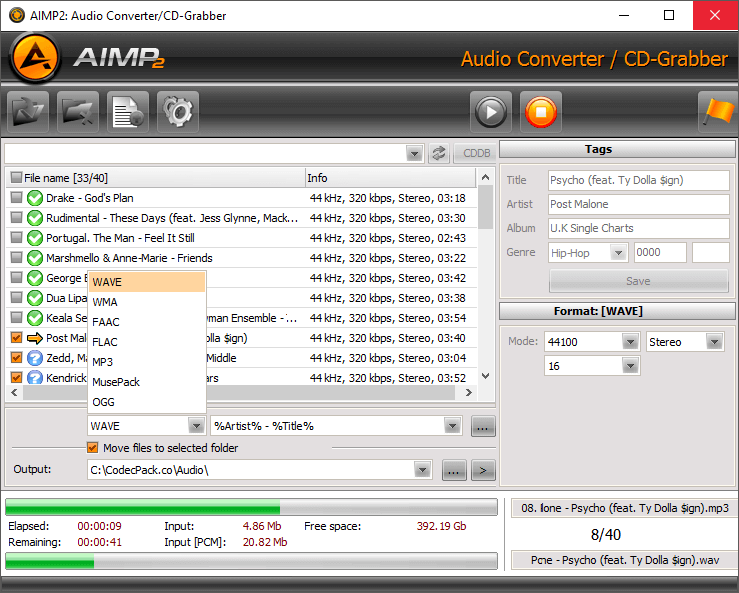
Task: Click the file list scrollbar up arrow
Action: (485, 177)
